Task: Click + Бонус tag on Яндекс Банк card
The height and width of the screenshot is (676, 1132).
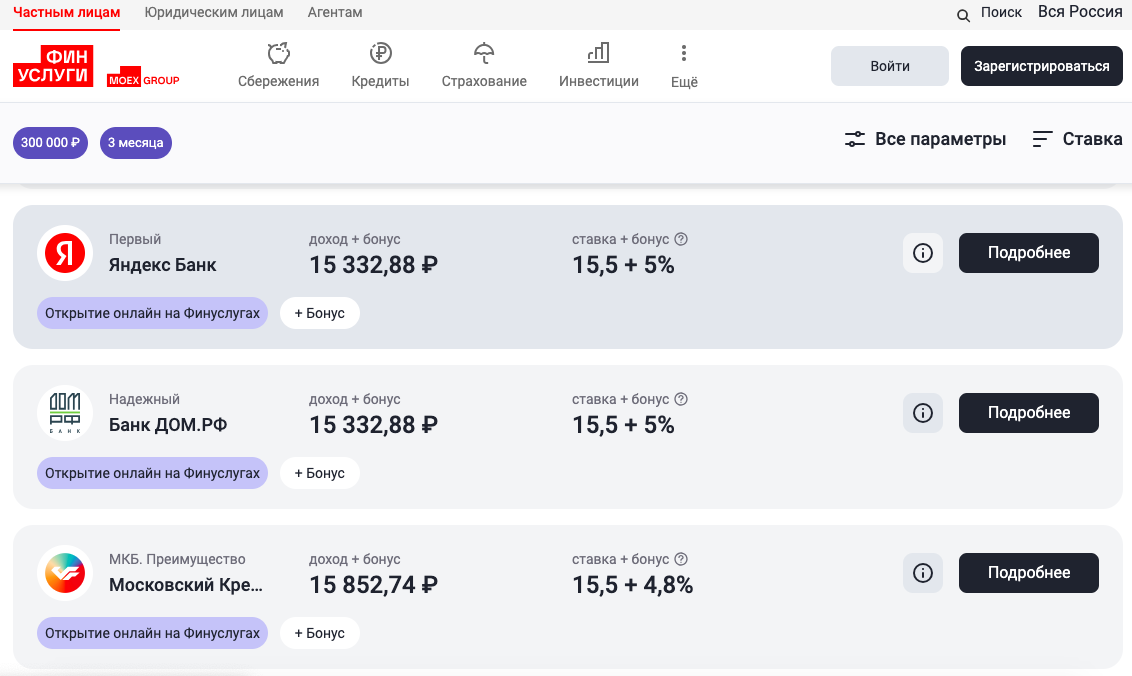Action: click(320, 313)
